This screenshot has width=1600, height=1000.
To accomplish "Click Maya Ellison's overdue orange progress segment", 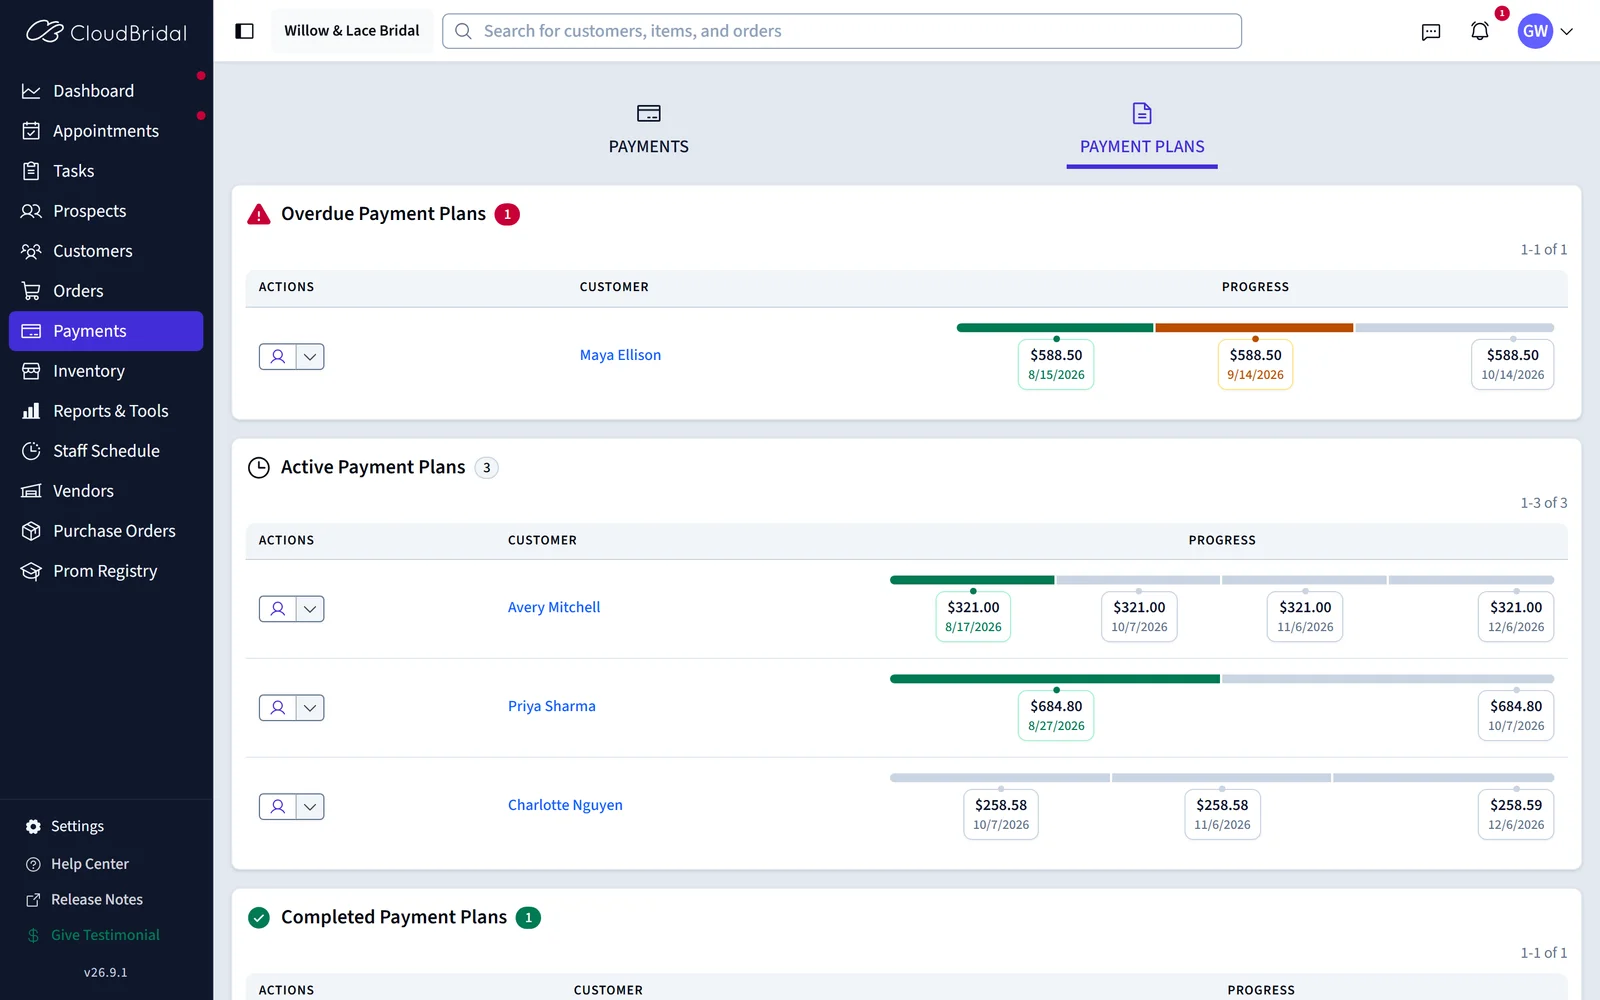I will 1254,328.
